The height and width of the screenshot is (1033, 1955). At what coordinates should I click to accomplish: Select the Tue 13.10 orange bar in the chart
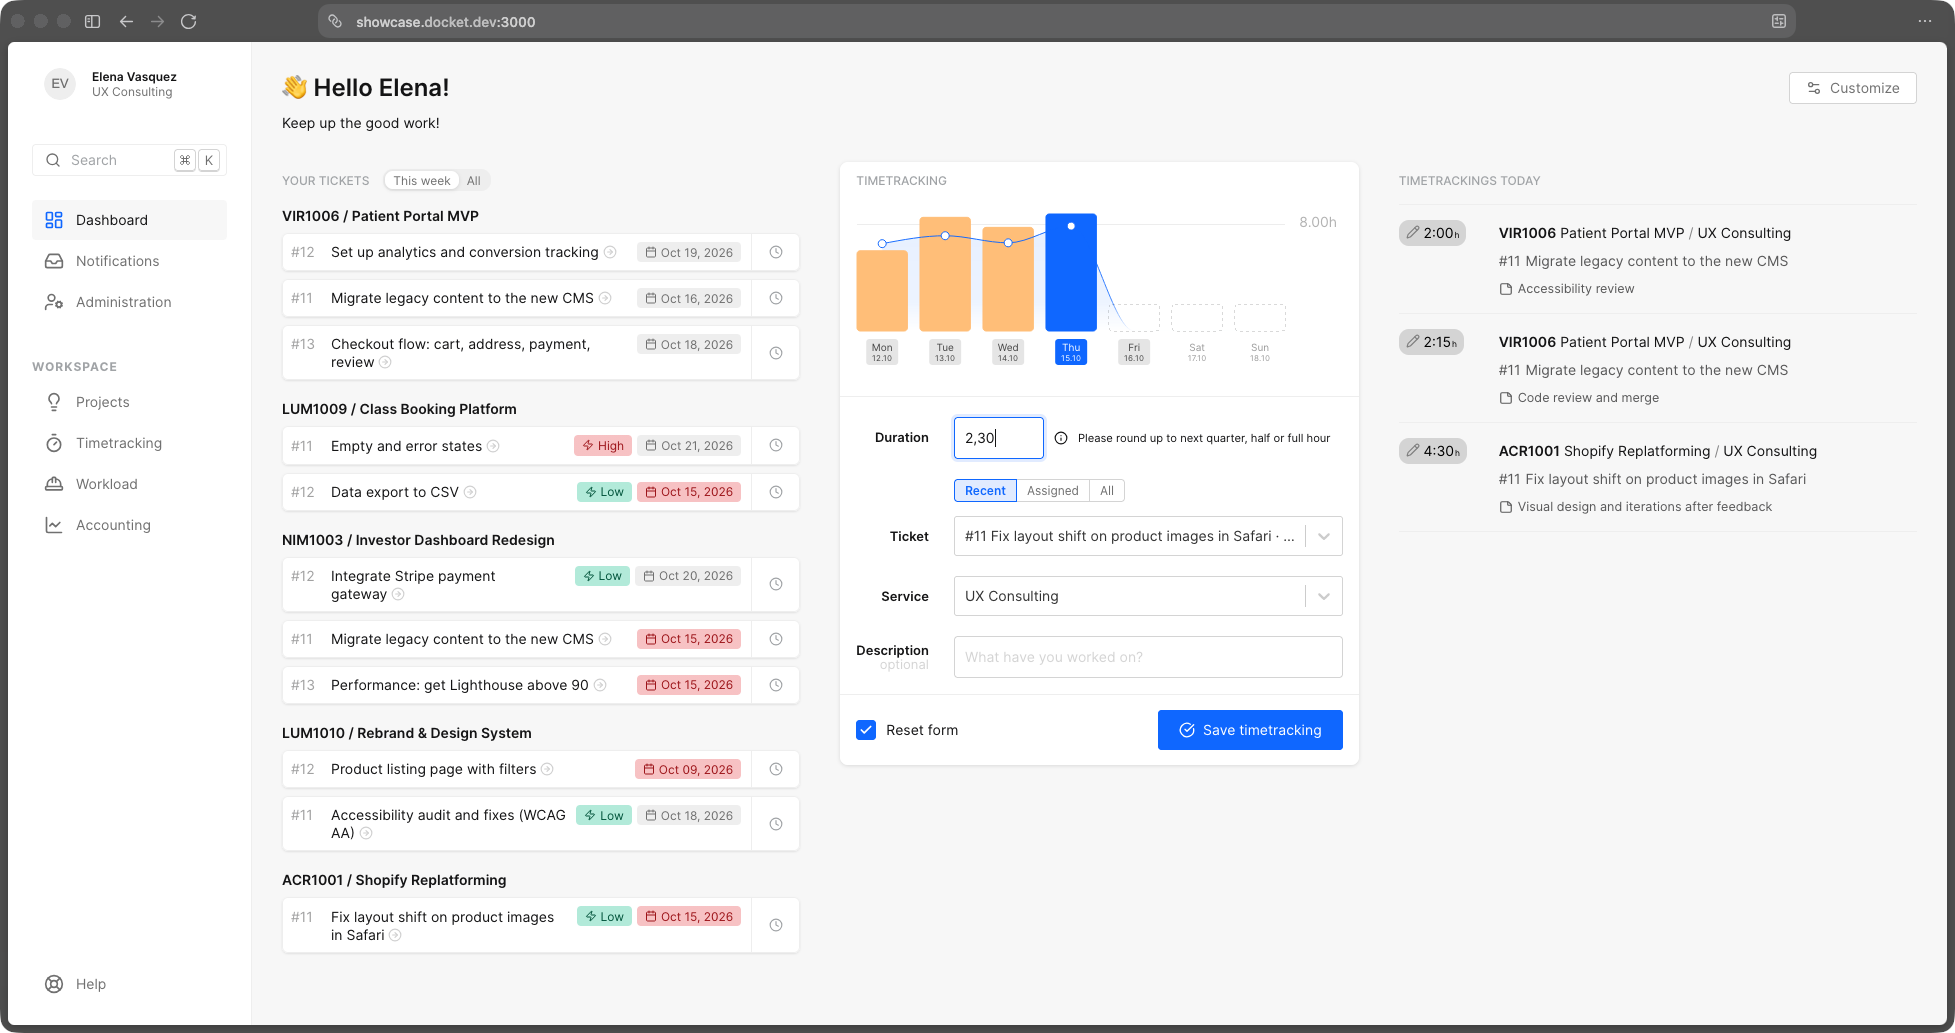[x=945, y=274]
